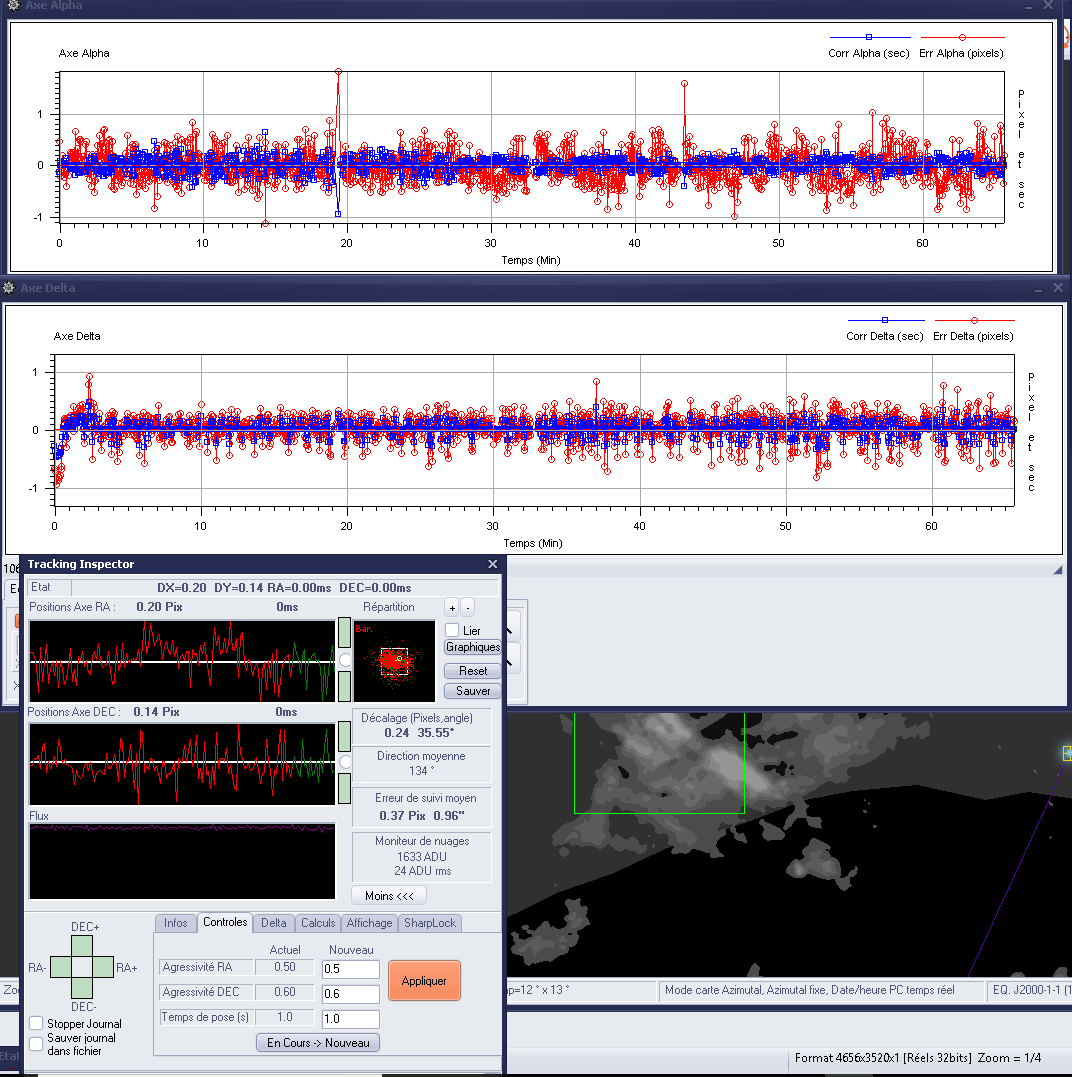Click the plus zoom button near Répartition
Image resolution: width=1072 pixels, height=1077 pixels.
(x=452, y=607)
